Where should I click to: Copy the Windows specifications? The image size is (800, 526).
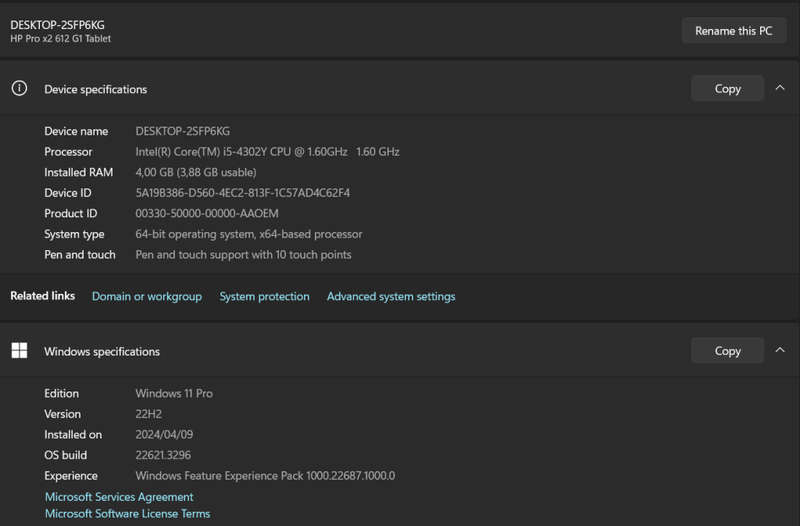727,351
